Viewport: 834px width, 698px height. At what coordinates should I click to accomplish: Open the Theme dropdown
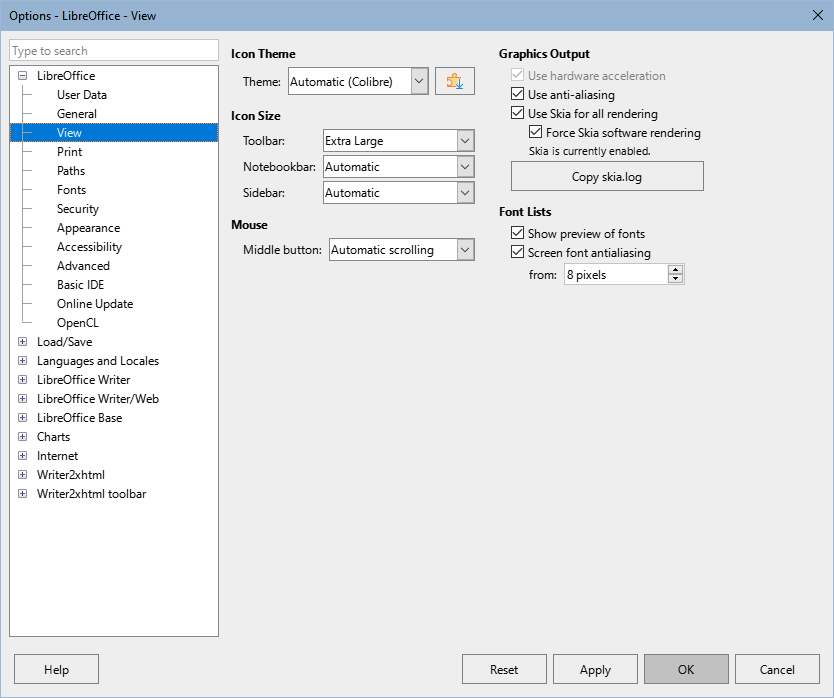coord(420,81)
